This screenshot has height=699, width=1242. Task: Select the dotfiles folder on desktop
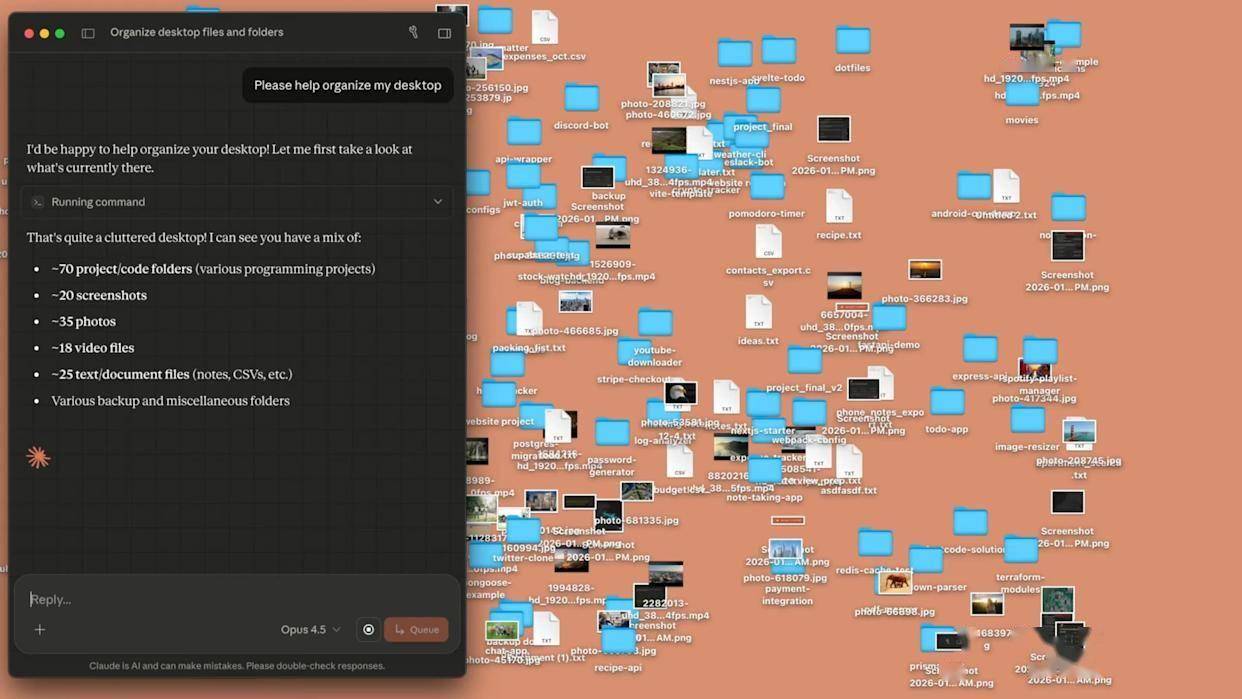point(852,41)
